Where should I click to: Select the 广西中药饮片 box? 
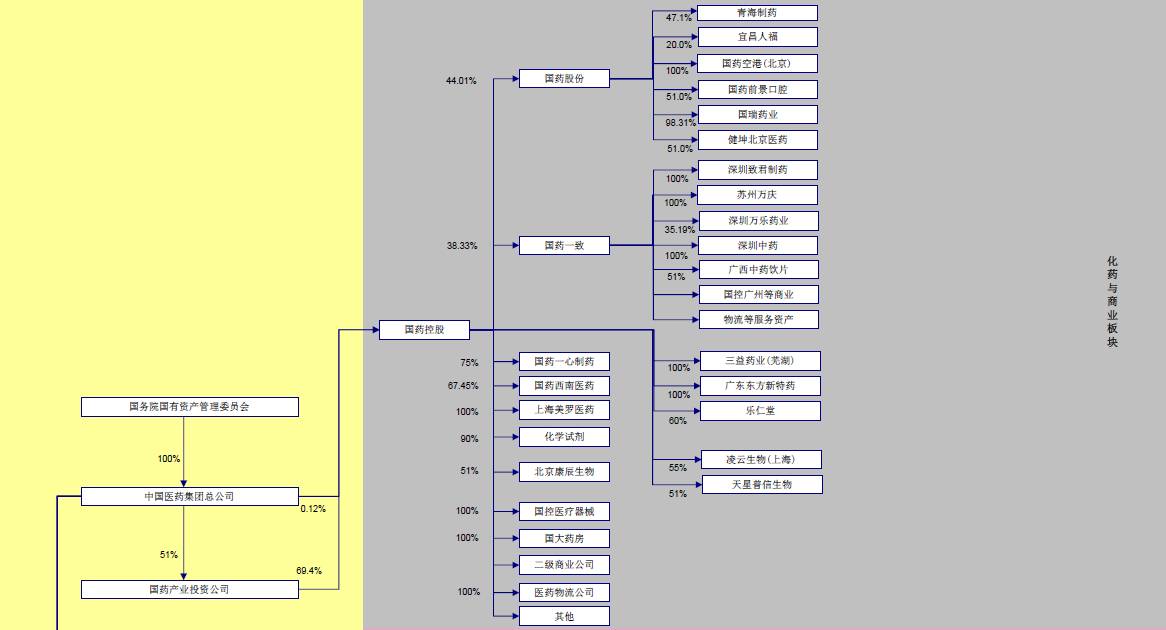(x=758, y=269)
